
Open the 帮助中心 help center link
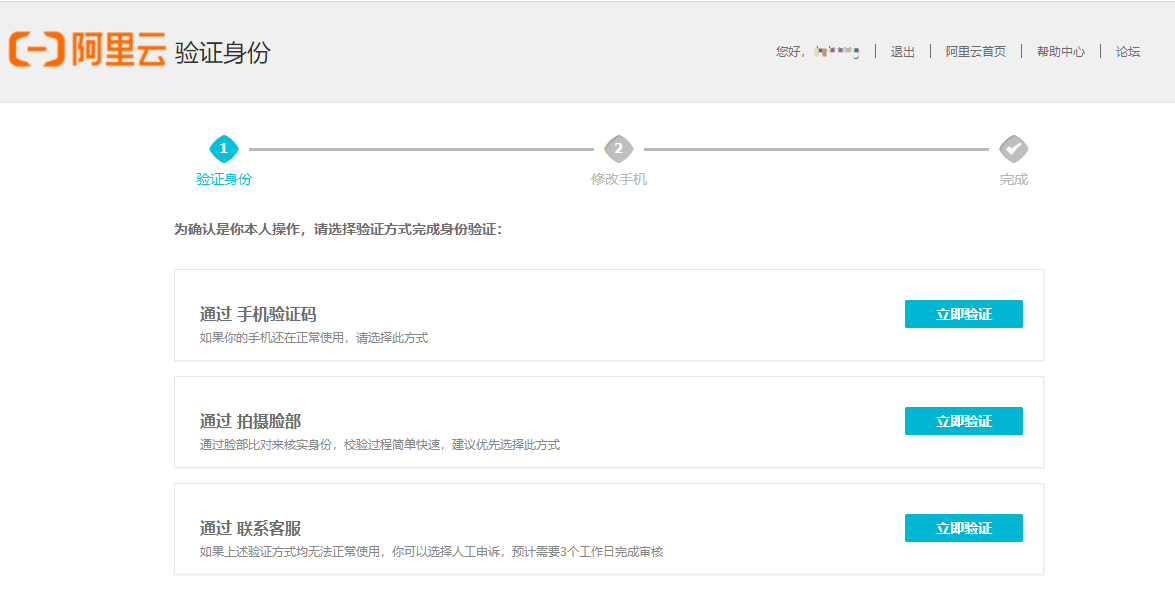click(x=1060, y=52)
